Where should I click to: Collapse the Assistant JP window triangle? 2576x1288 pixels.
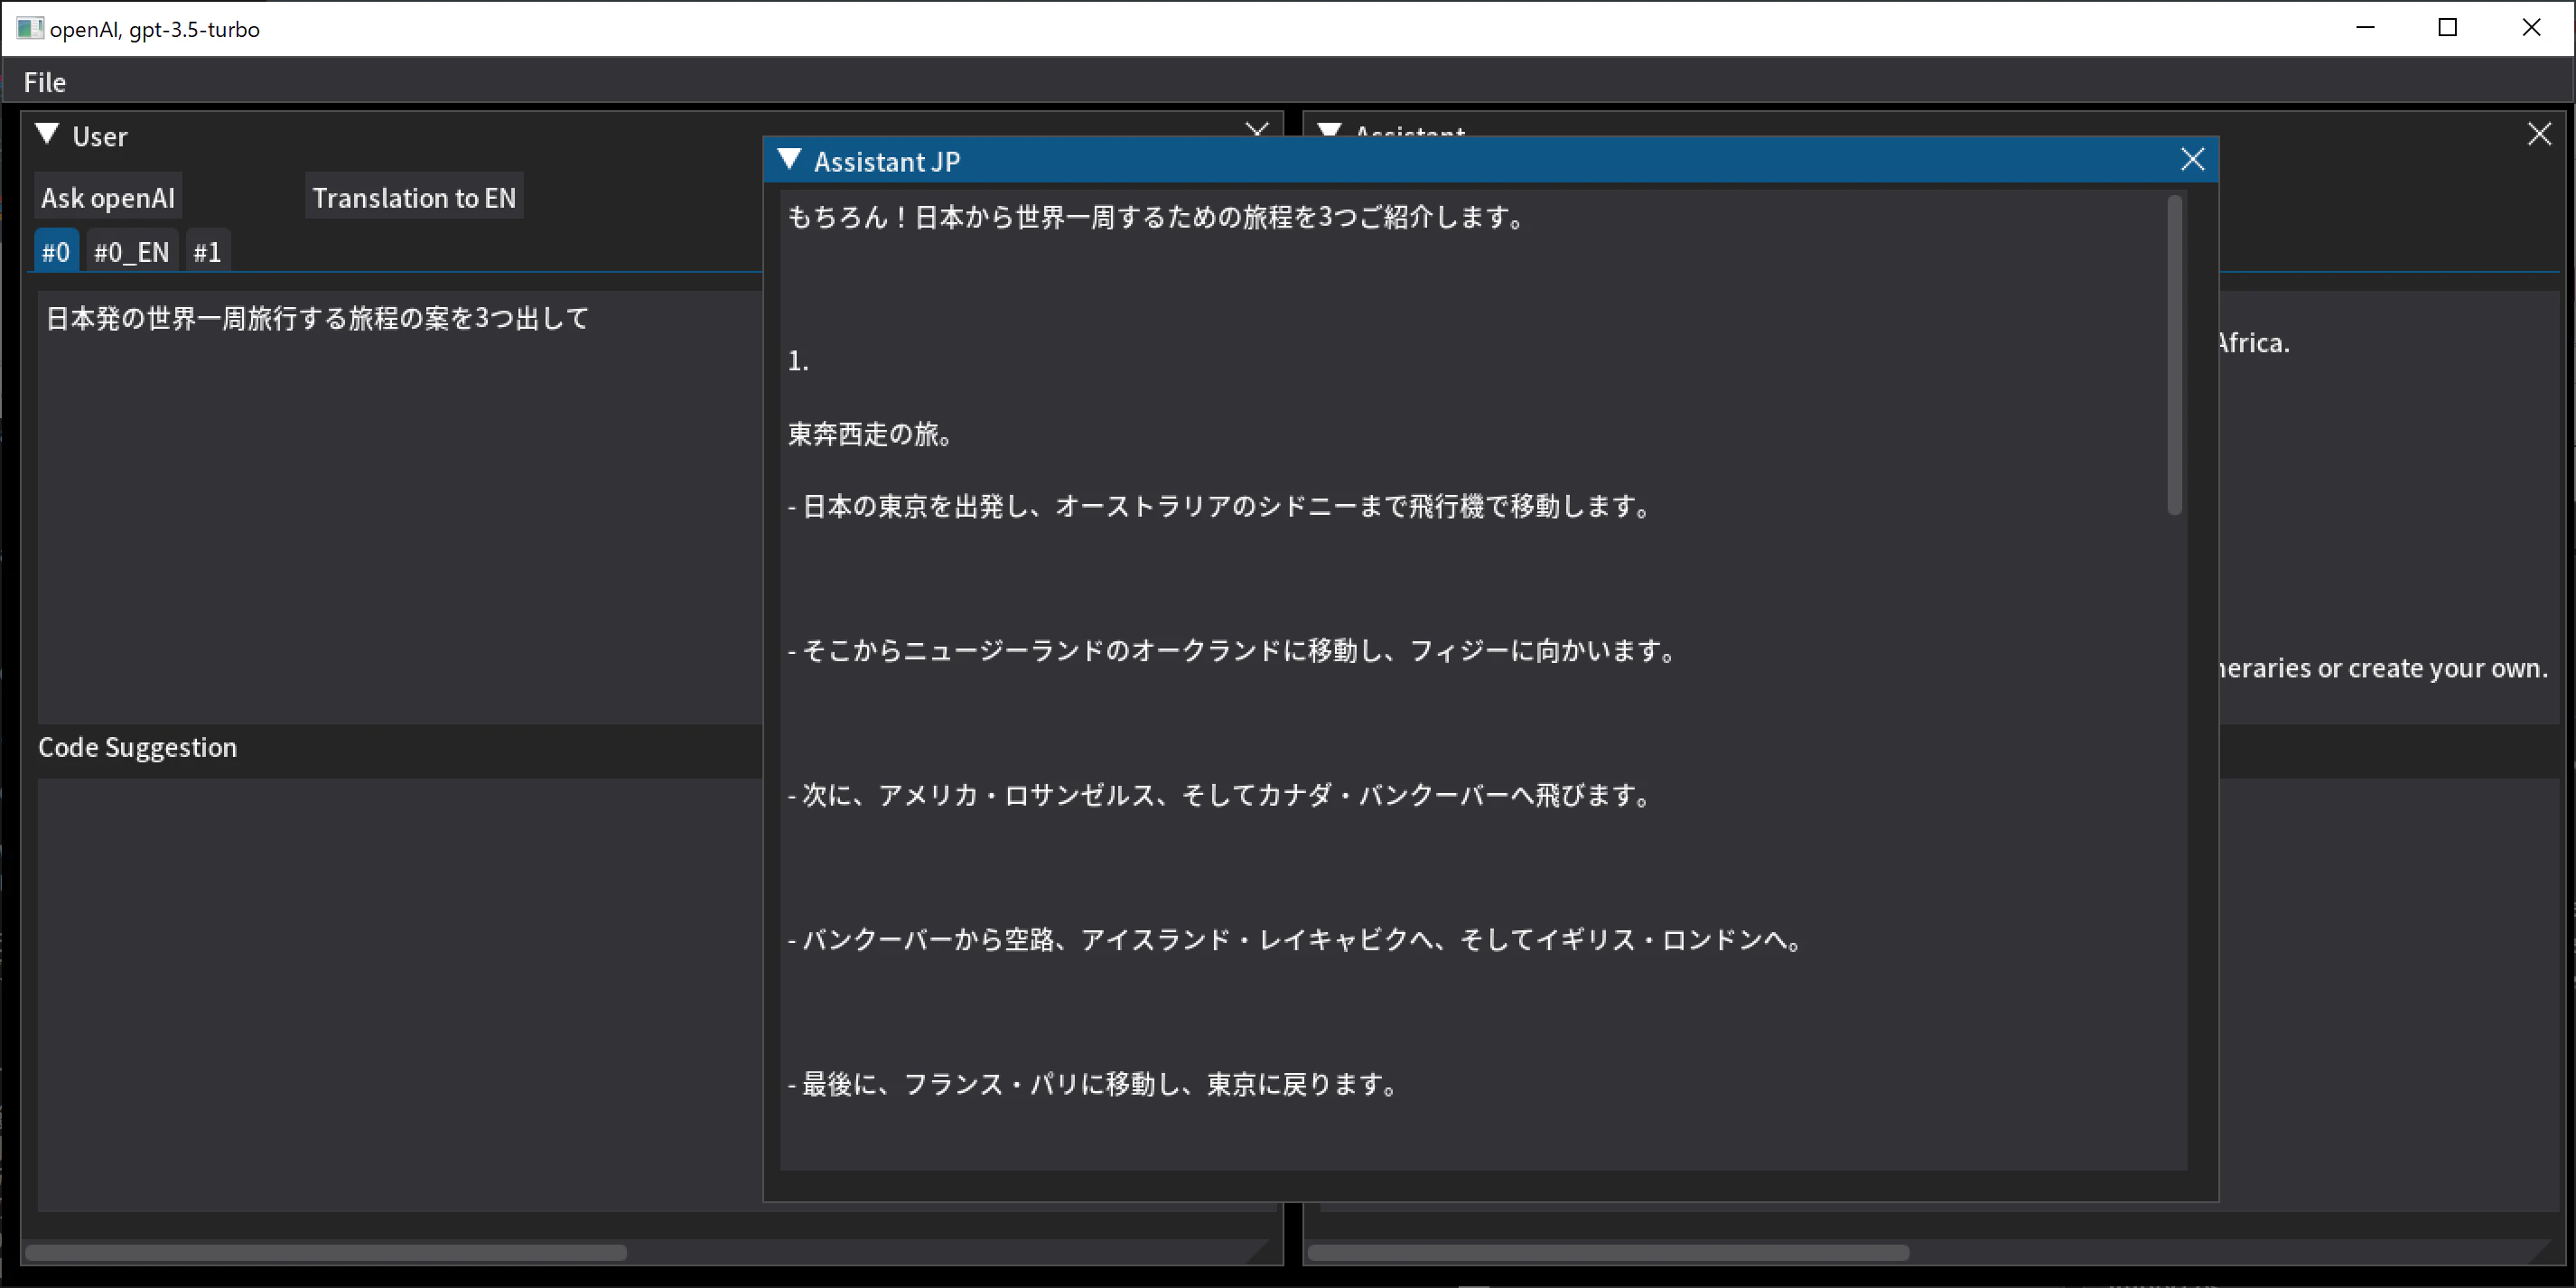(x=789, y=160)
